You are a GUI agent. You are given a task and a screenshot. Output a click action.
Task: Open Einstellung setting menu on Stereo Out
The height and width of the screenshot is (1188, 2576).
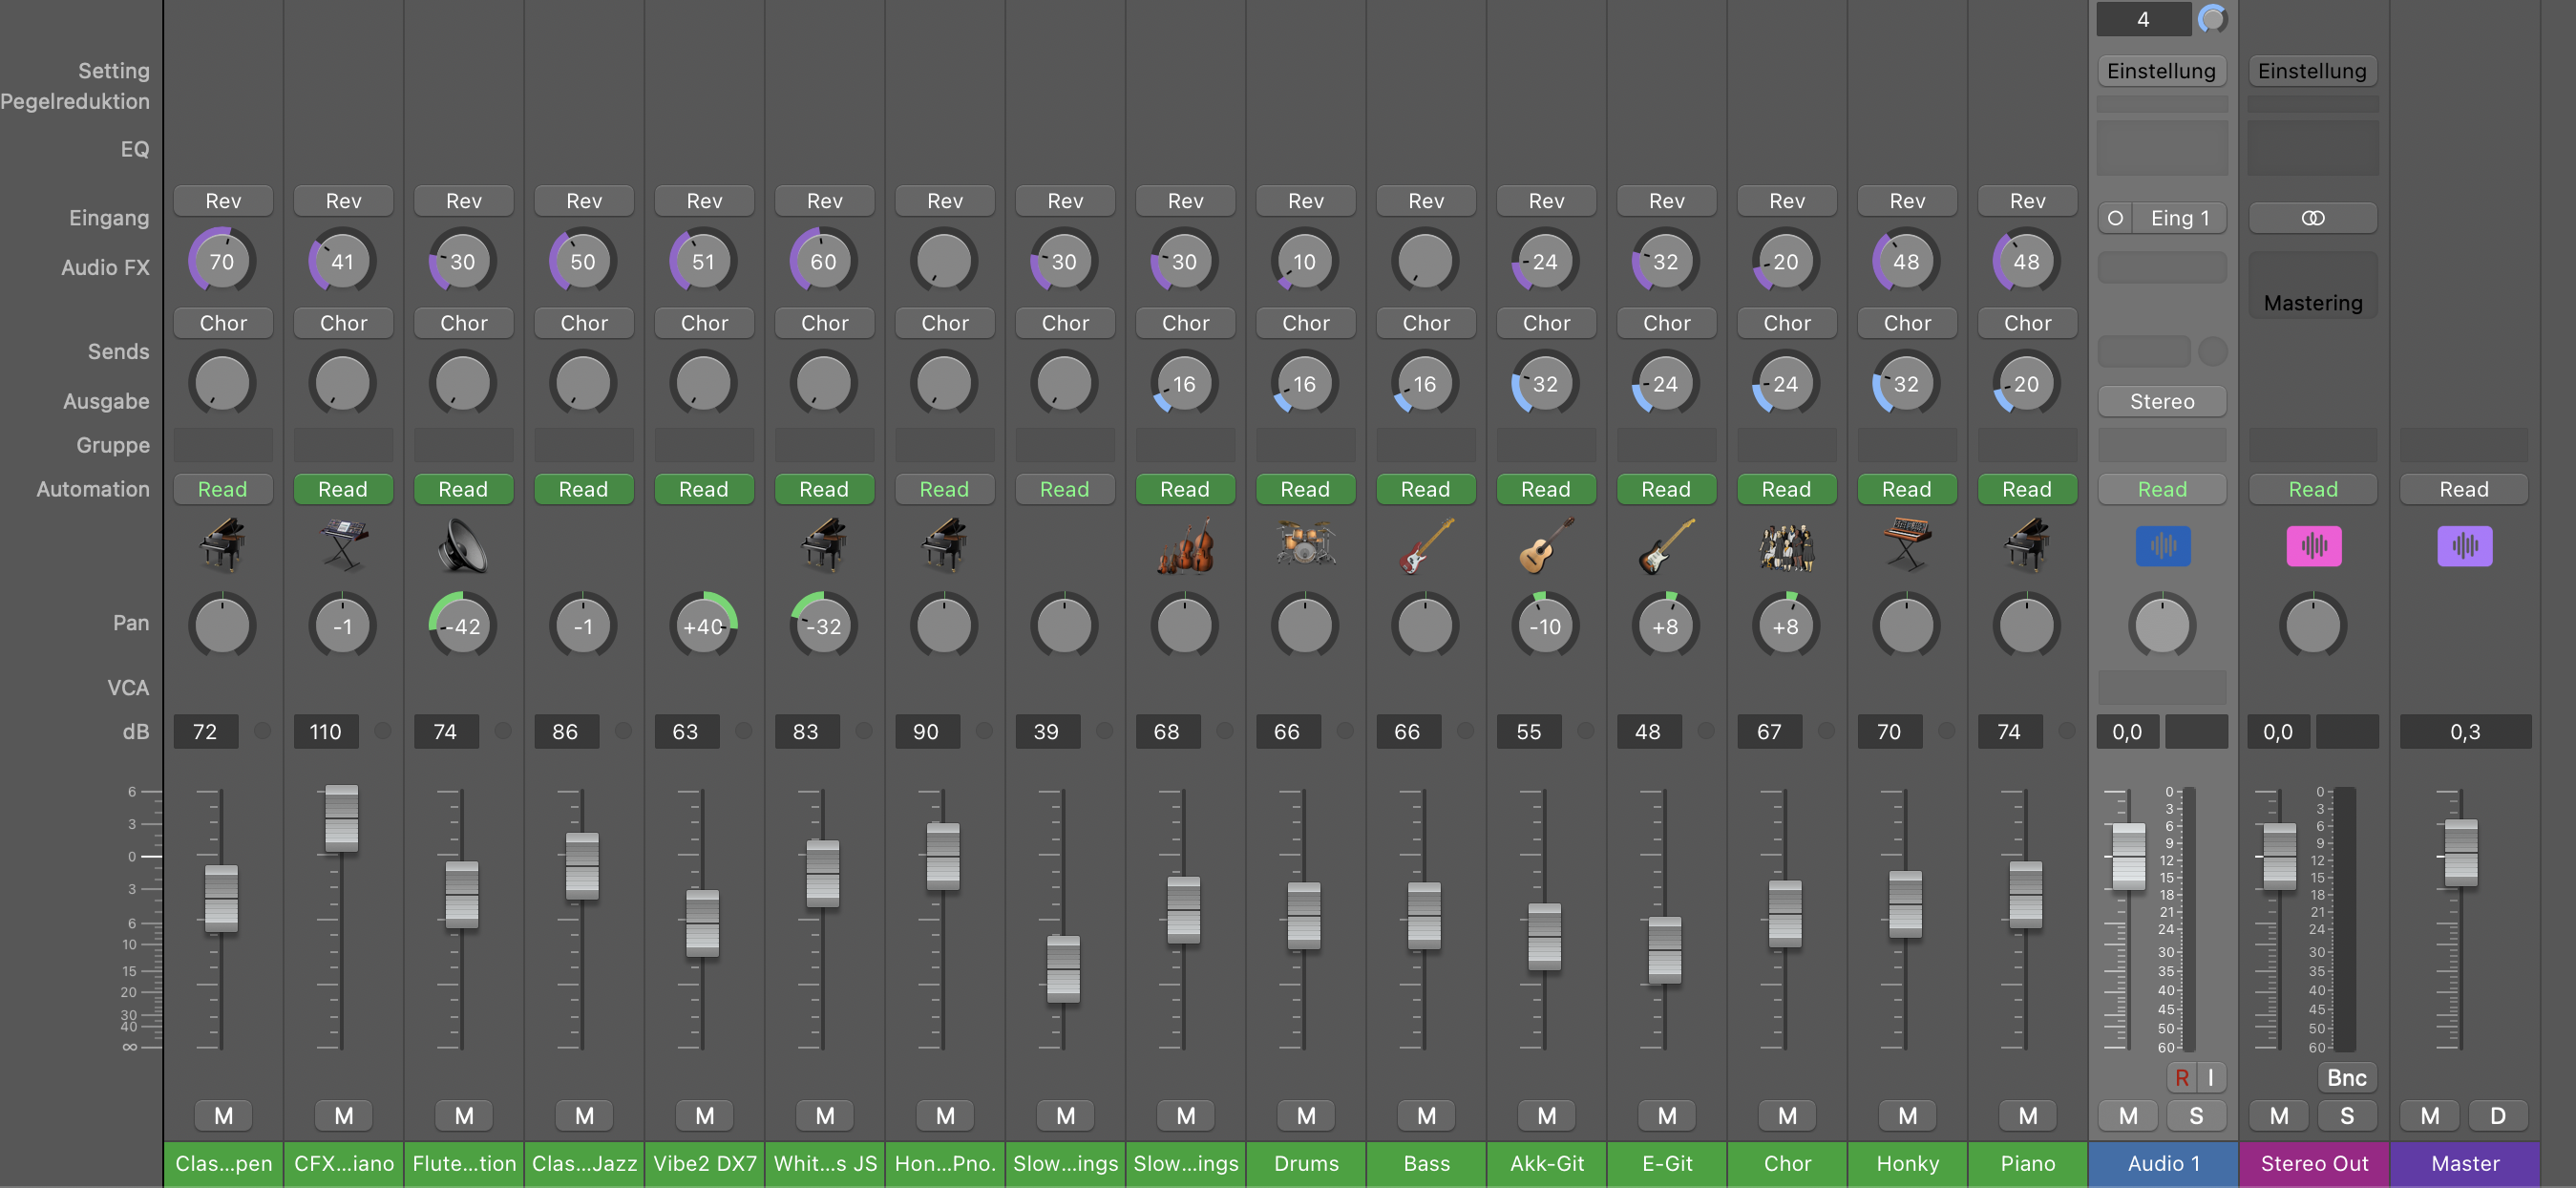[x=2312, y=71]
